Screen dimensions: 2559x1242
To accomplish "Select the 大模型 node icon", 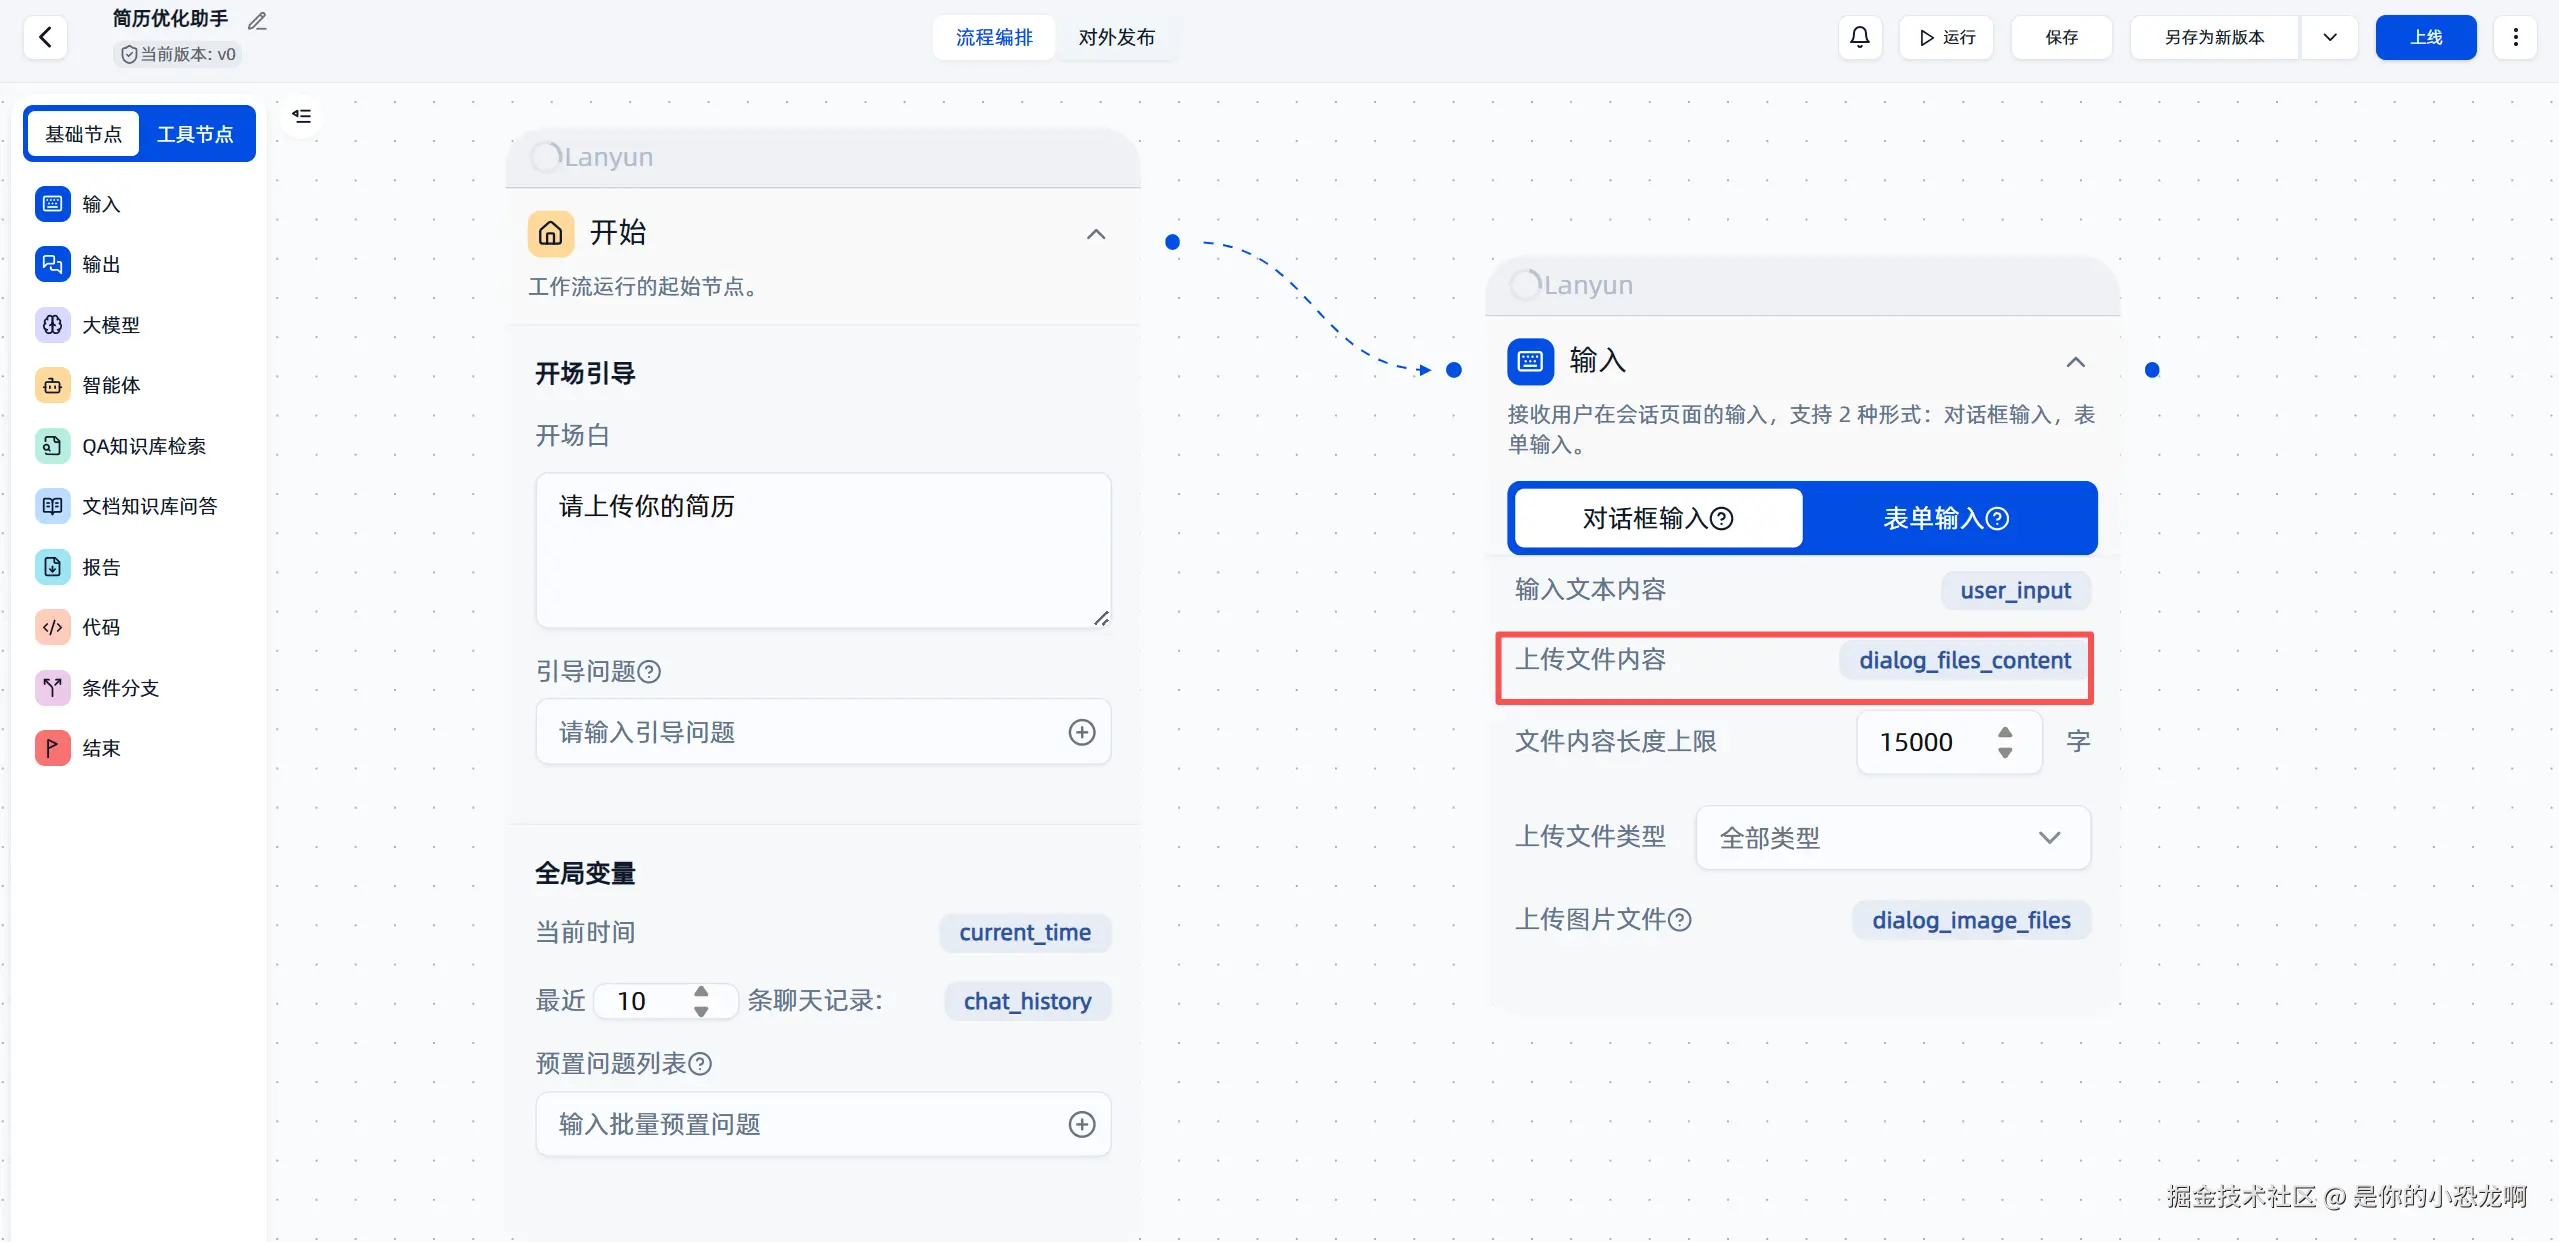I will [x=53, y=325].
